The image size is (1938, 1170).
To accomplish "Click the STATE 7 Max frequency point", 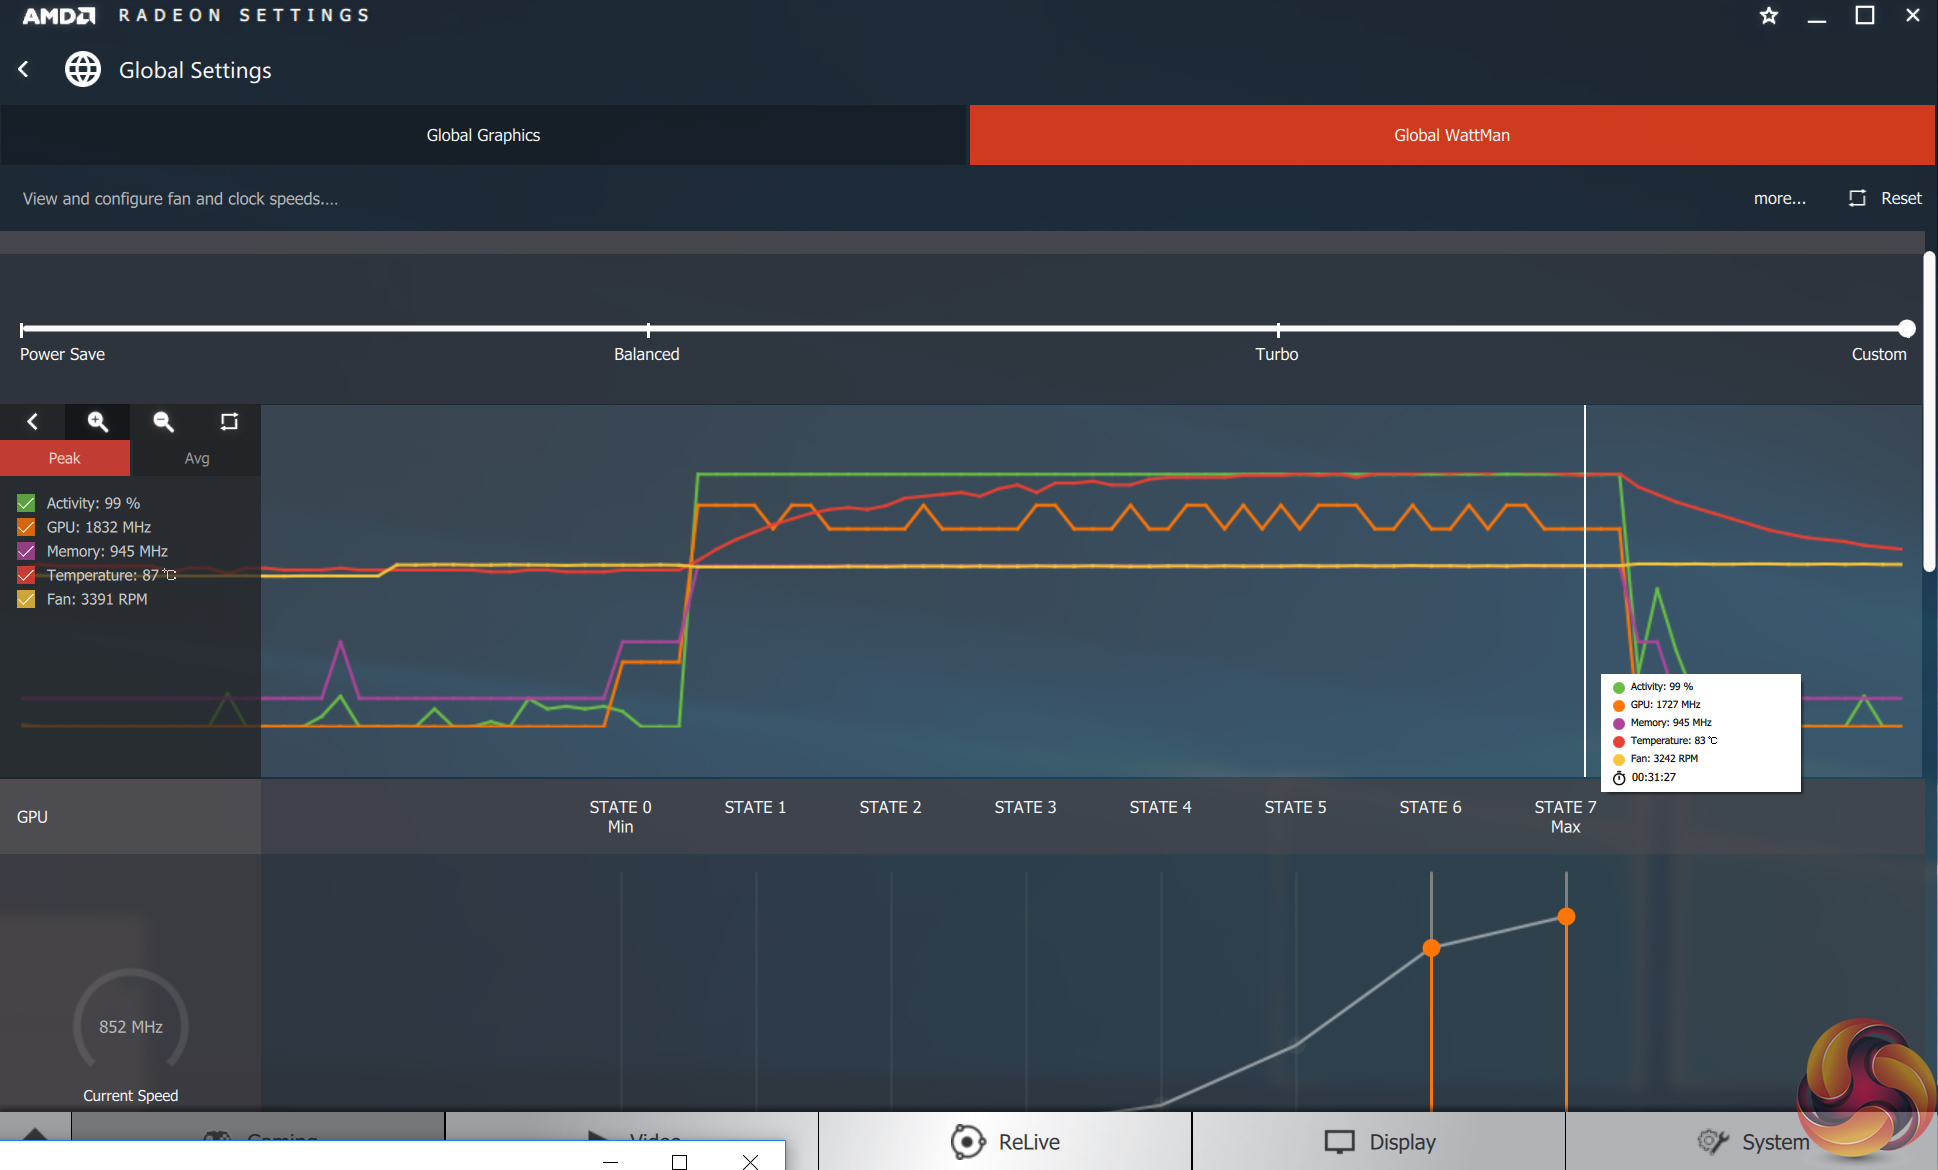I will pyautogui.click(x=1566, y=916).
